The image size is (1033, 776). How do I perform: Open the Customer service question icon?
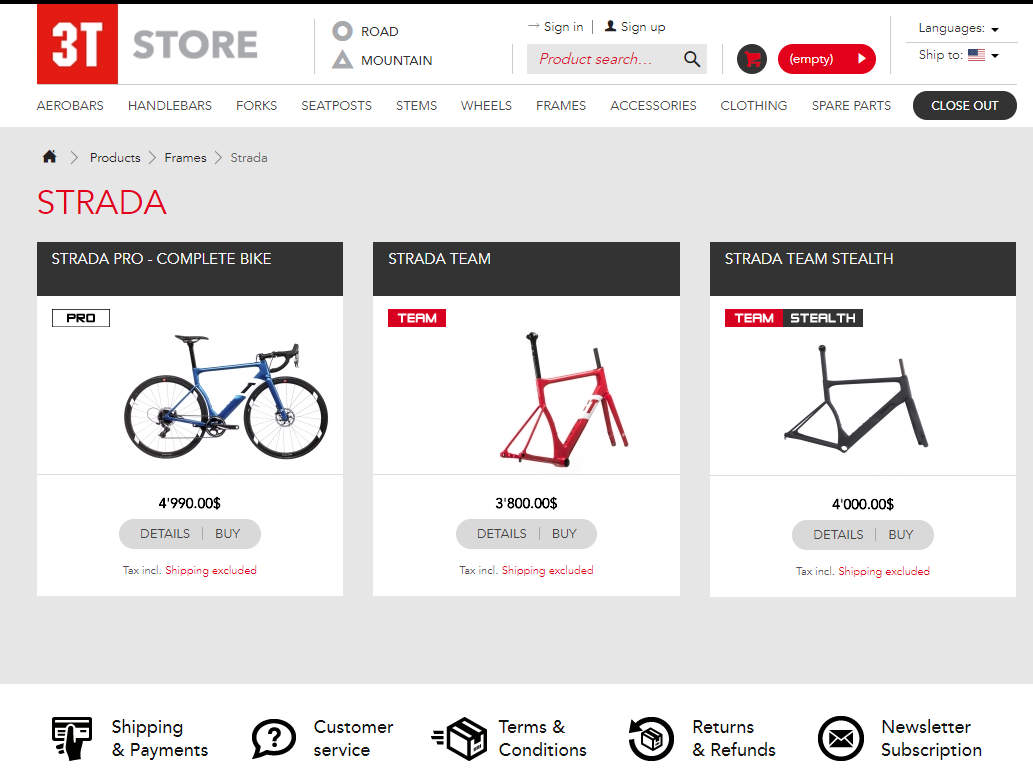pos(273,739)
